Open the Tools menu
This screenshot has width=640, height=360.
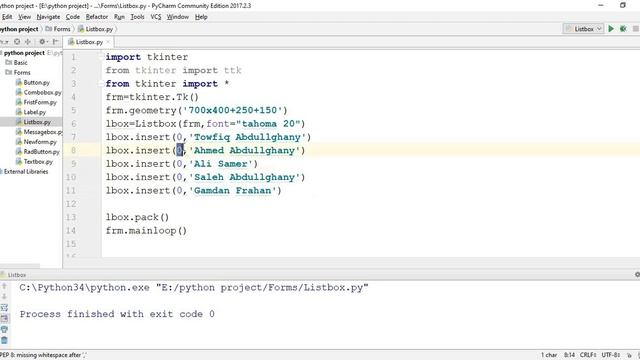click(137, 17)
